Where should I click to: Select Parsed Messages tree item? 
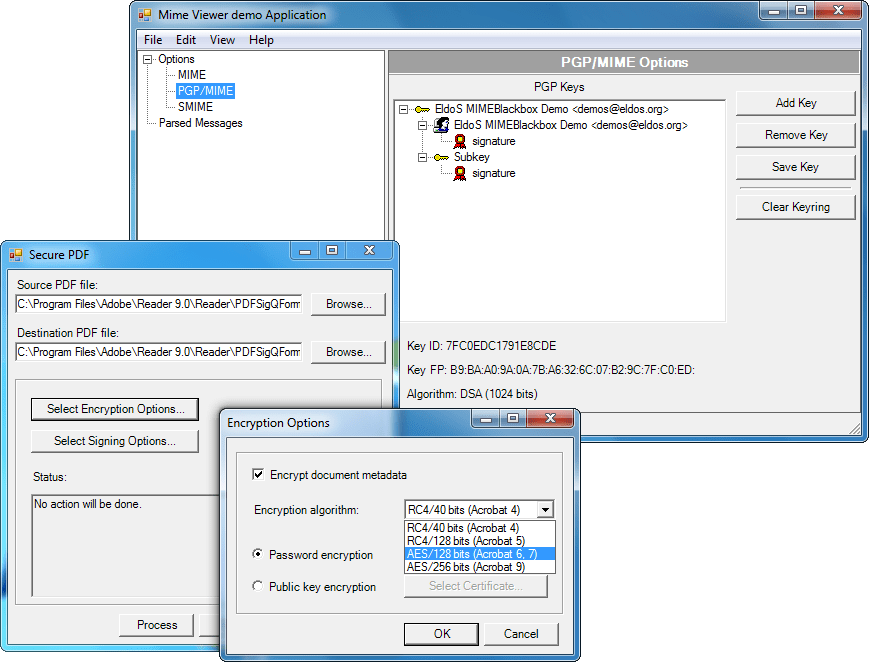coord(201,123)
